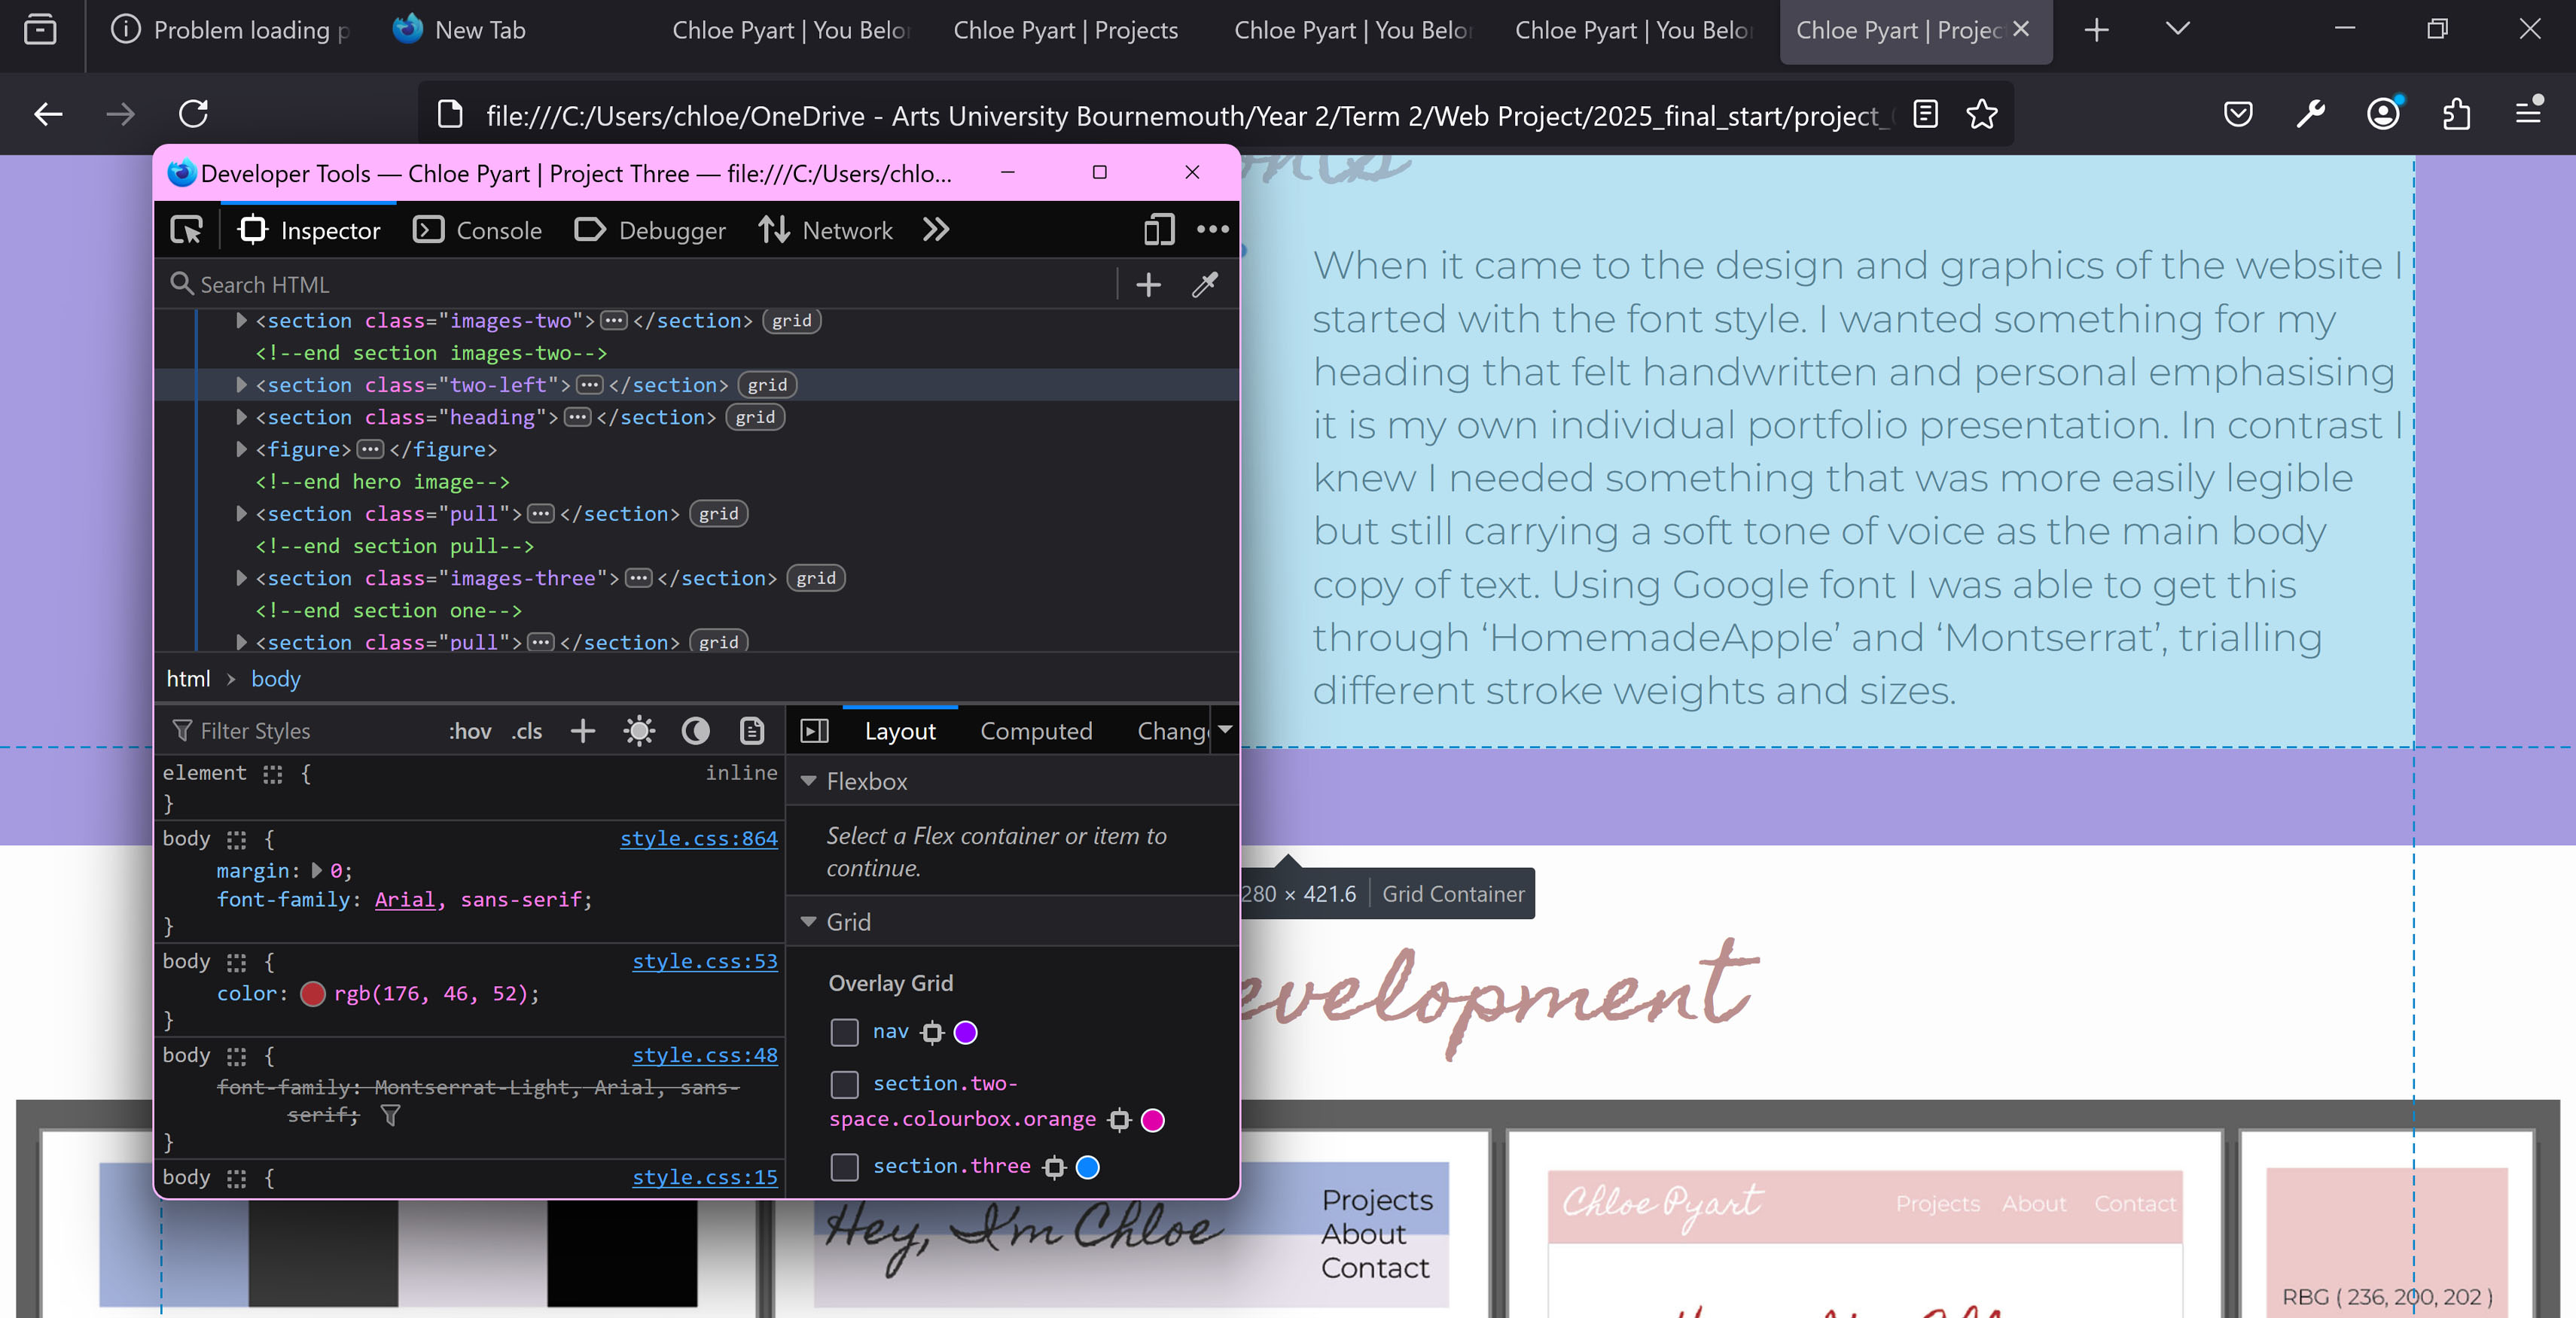Expand section class heading node

click(241, 417)
